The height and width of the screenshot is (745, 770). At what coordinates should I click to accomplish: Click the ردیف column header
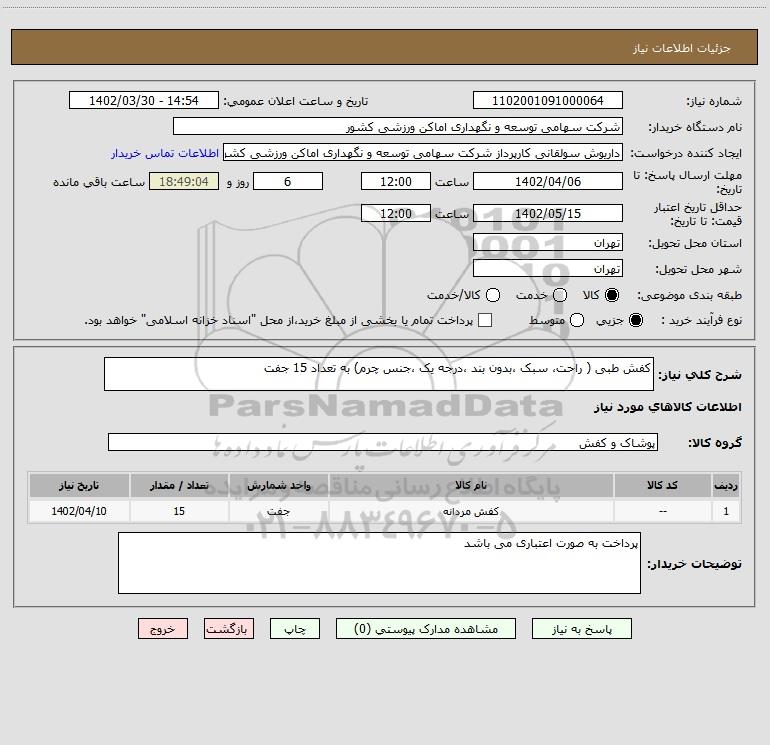[x=726, y=485]
